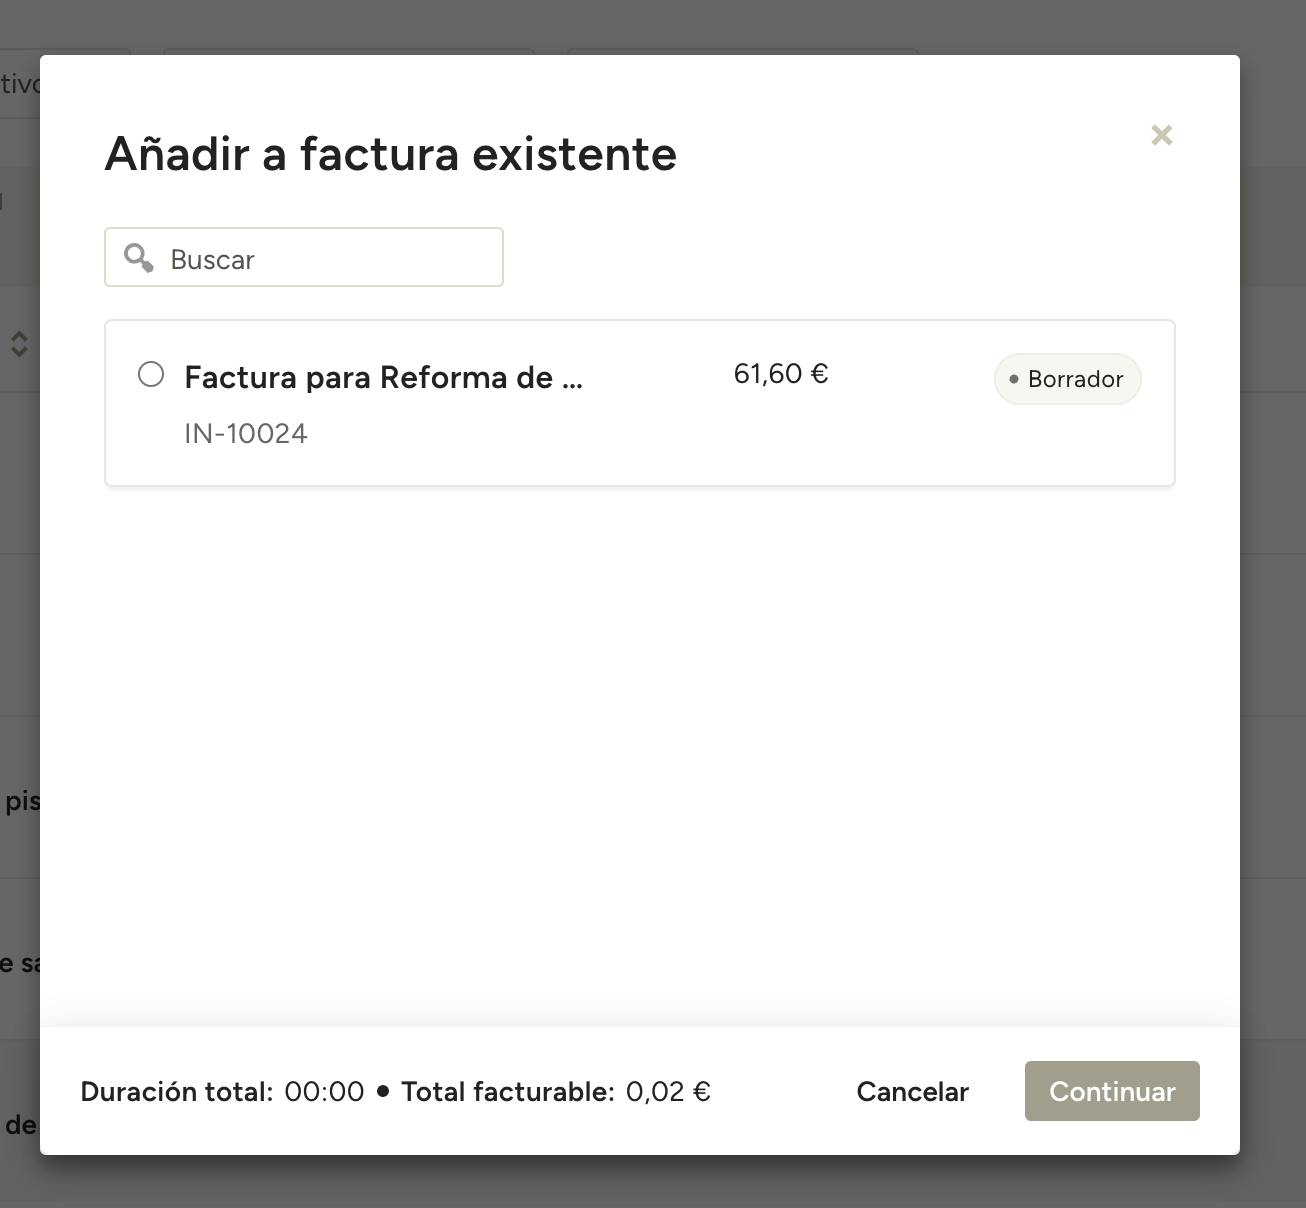Click the bullet separator in the footer
1306x1208 pixels.
[382, 1091]
